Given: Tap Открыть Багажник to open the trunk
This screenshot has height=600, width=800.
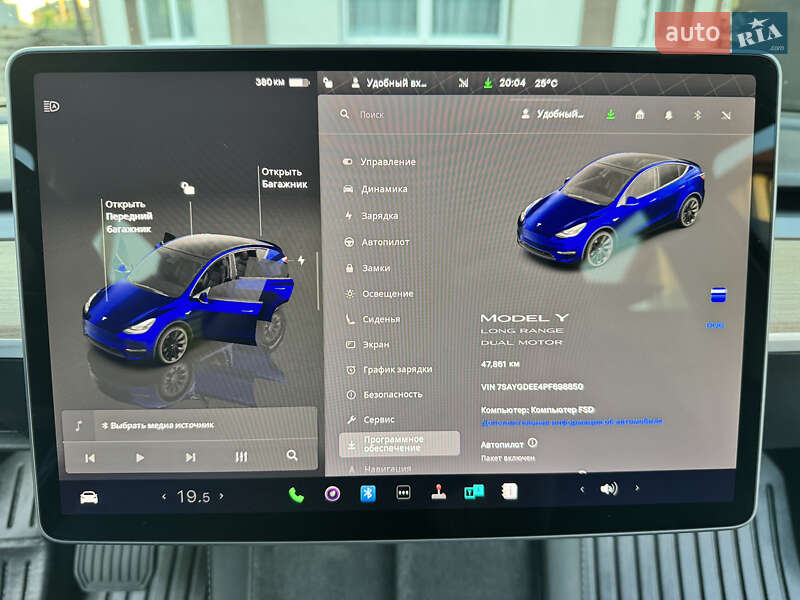Looking at the screenshot, I should [x=283, y=179].
